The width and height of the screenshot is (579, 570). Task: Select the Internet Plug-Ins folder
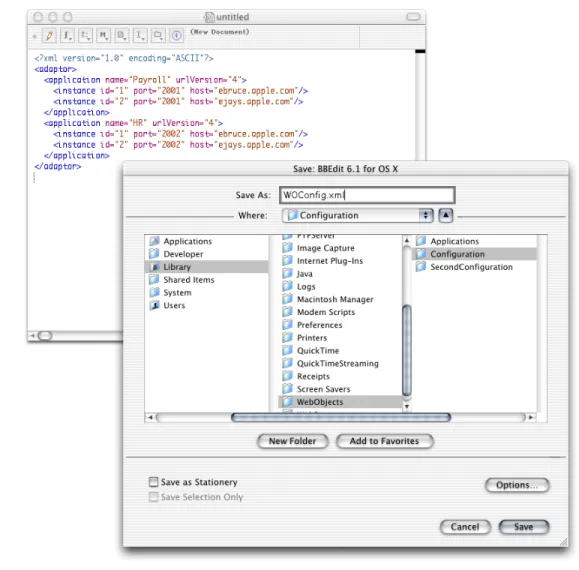[340, 261]
